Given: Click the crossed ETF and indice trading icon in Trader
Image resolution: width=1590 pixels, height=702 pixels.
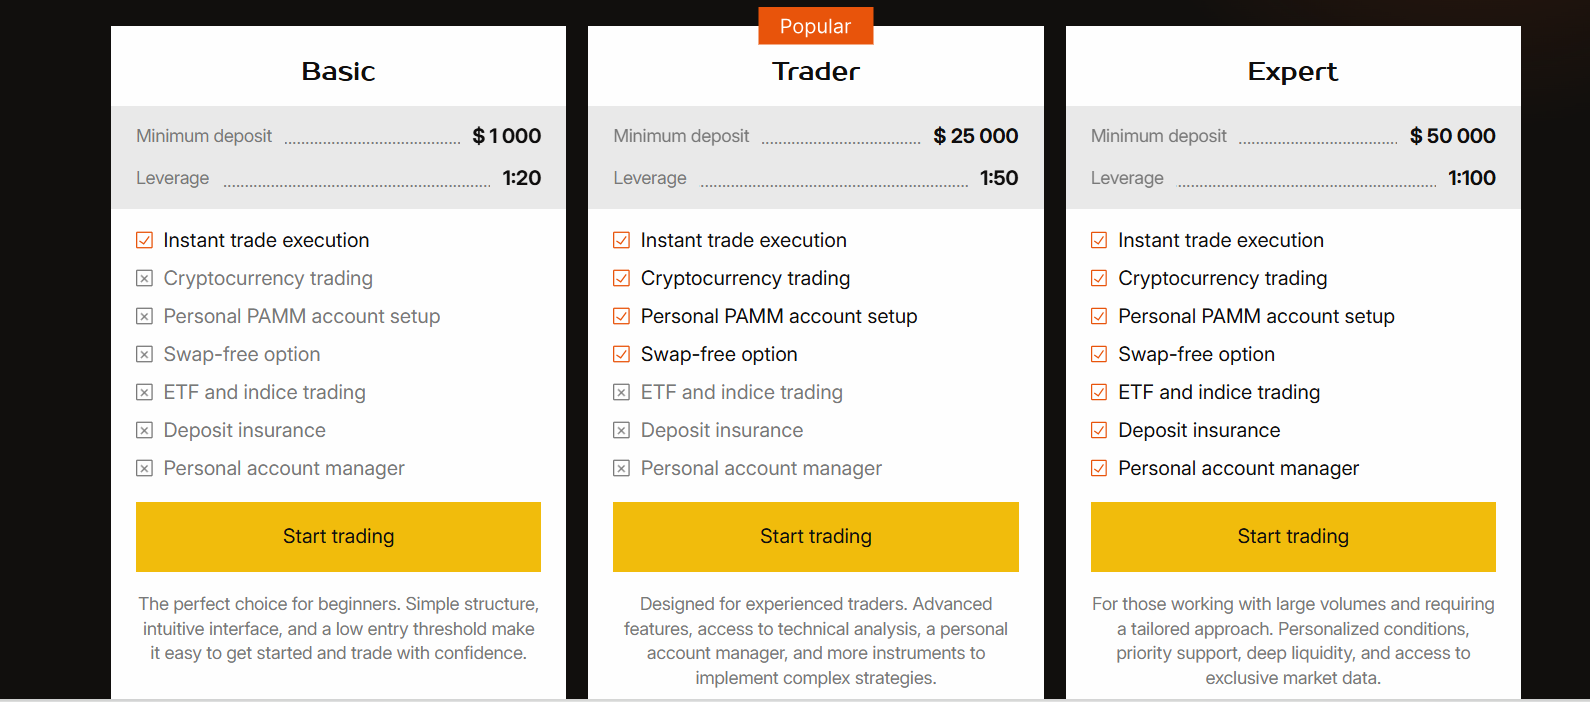Looking at the screenshot, I should (x=622, y=392).
